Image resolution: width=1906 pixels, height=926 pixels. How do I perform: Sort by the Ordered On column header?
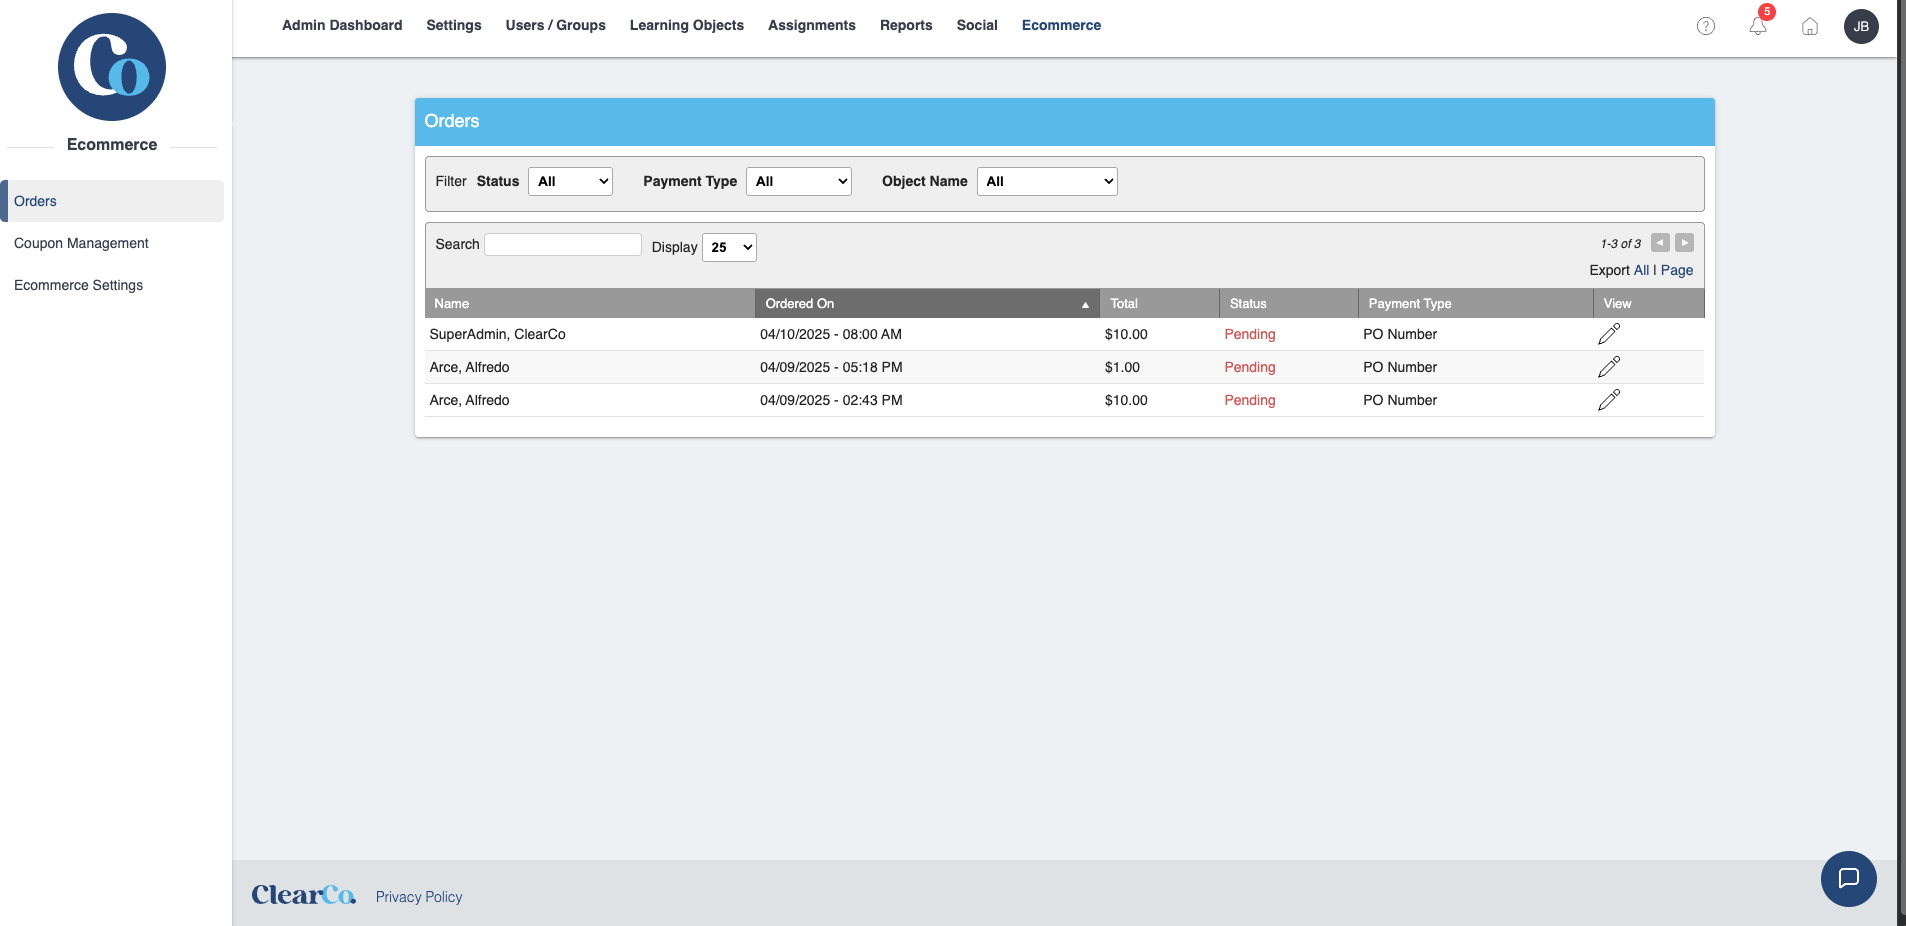[x=927, y=303]
